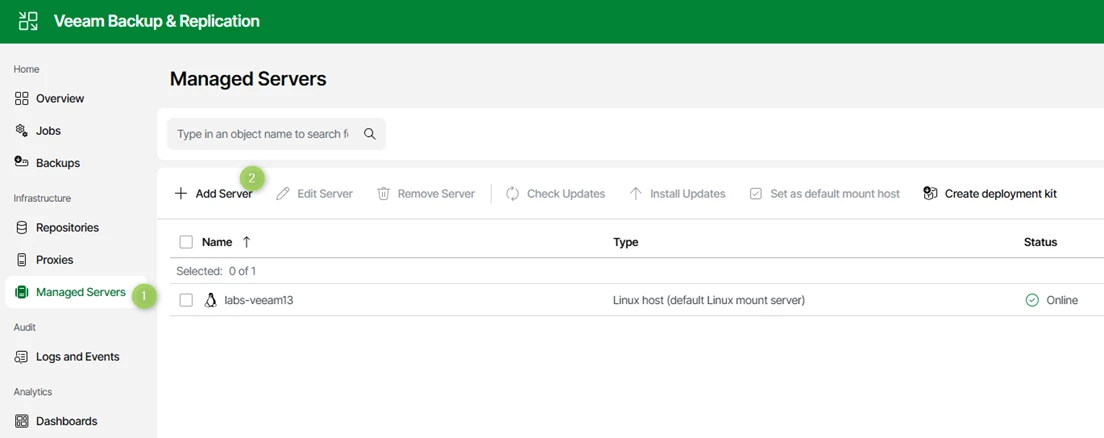Click the green Online status check icon
This screenshot has width=1104, height=438.
coord(1032,300)
